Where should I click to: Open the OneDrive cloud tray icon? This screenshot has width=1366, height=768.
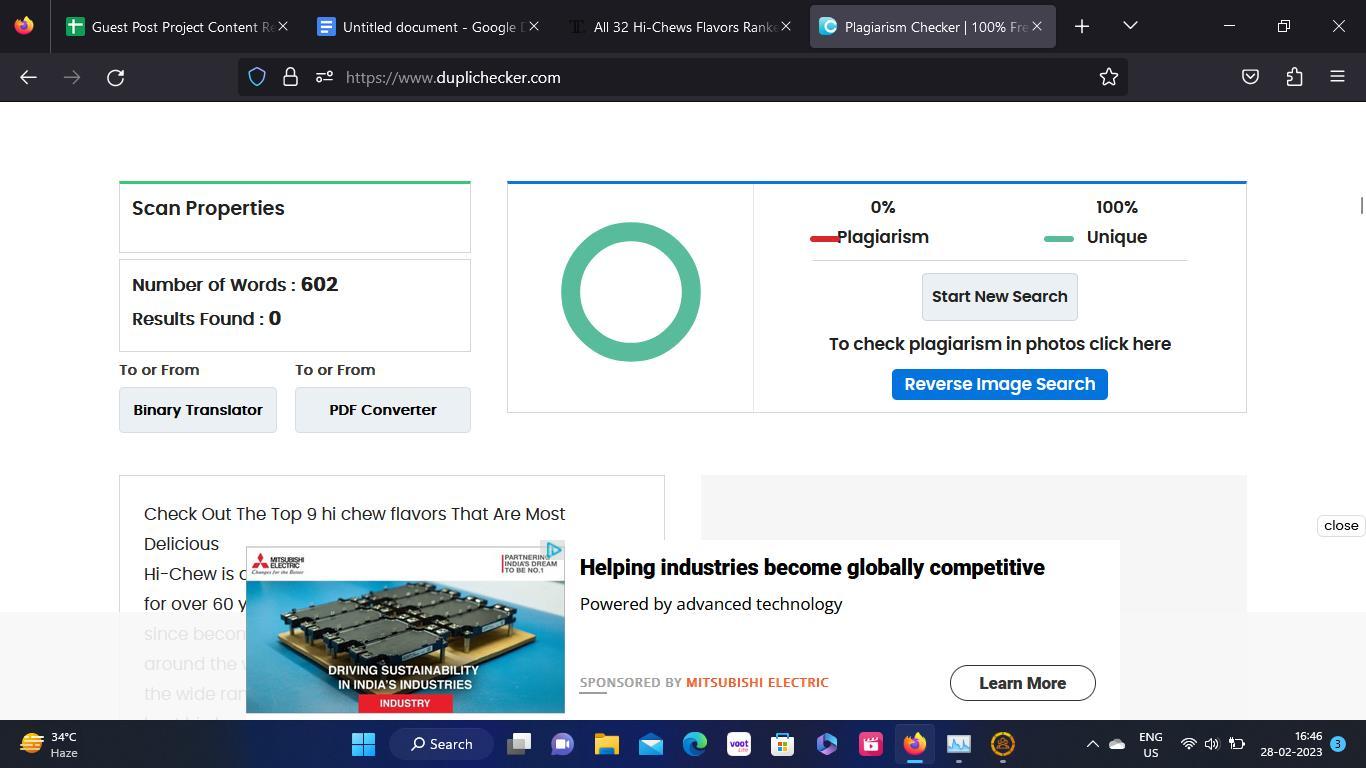point(1117,744)
